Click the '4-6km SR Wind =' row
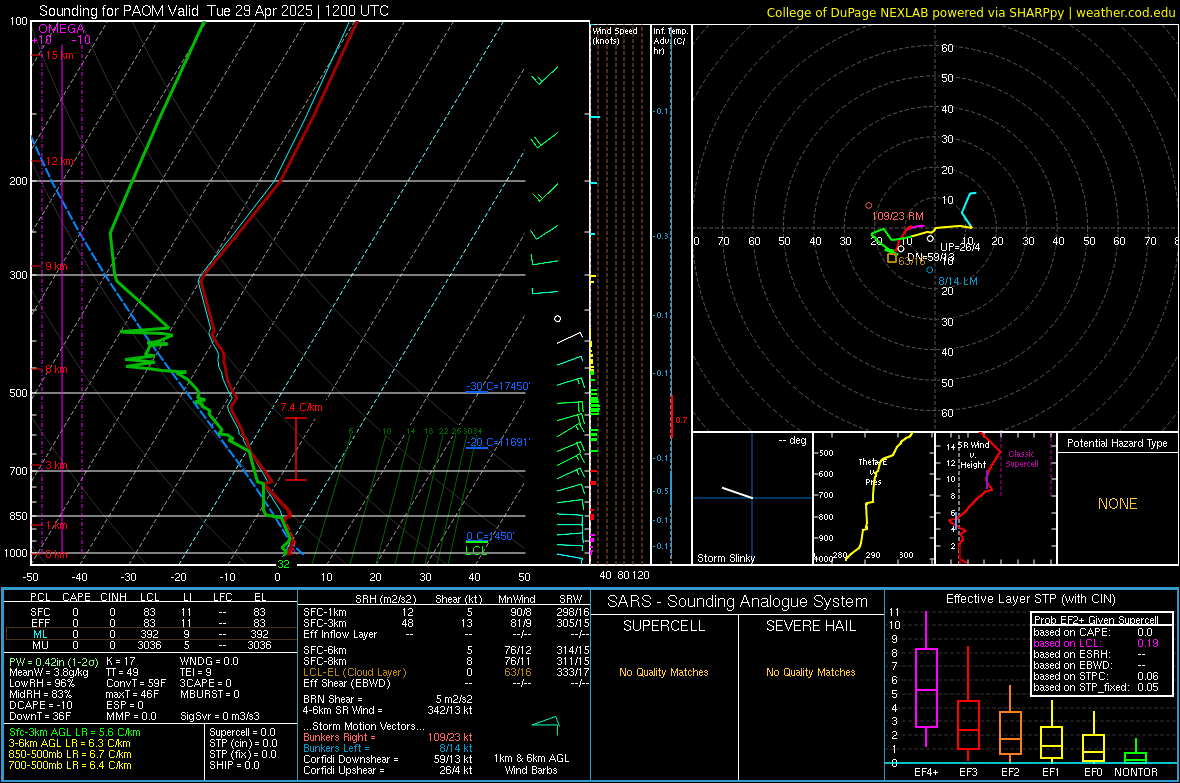 [388, 710]
